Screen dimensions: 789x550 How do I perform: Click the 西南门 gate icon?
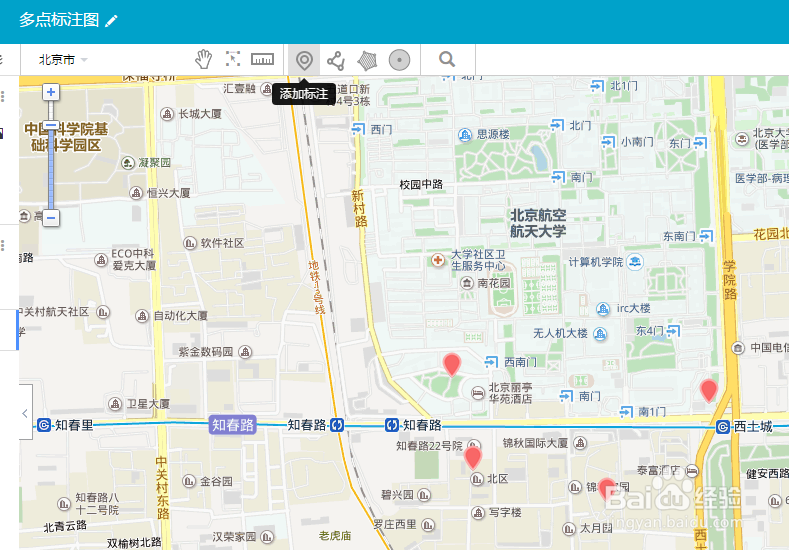pyautogui.click(x=491, y=362)
